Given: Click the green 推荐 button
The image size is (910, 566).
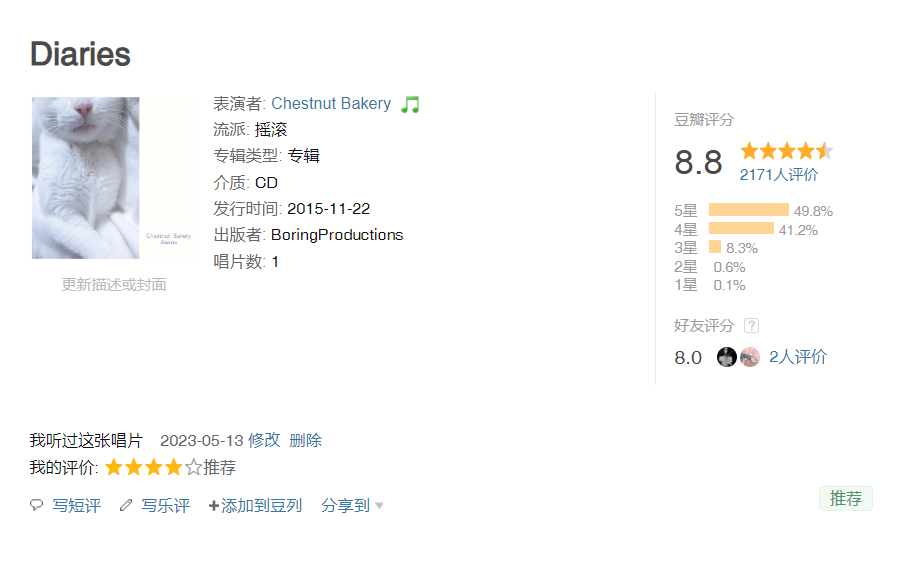Looking at the screenshot, I should coord(845,498).
